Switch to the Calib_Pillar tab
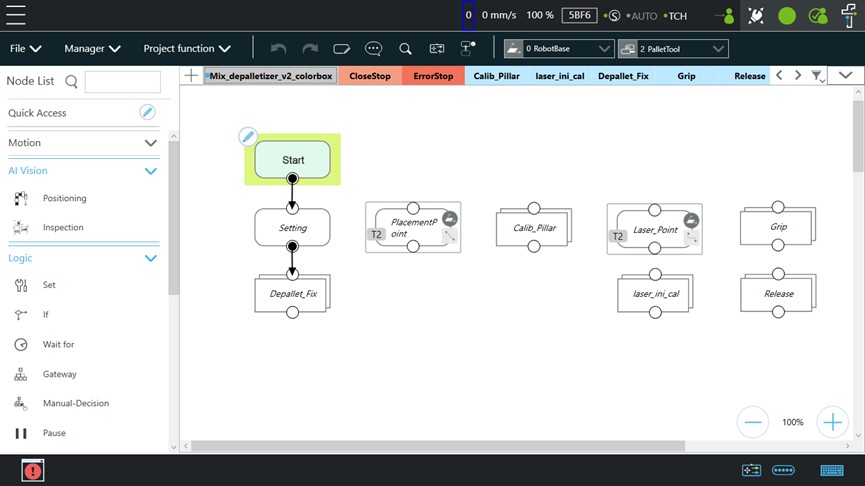The width and height of the screenshot is (865, 486). (496, 76)
